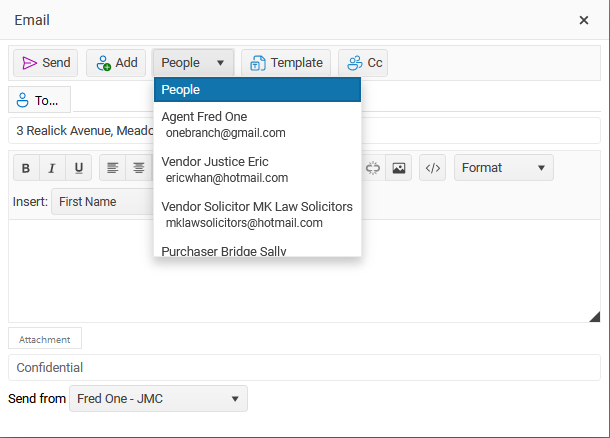The height and width of the screenshot is (438, 610).
Task: Click the To recipients text field
Action: [337, 100]
